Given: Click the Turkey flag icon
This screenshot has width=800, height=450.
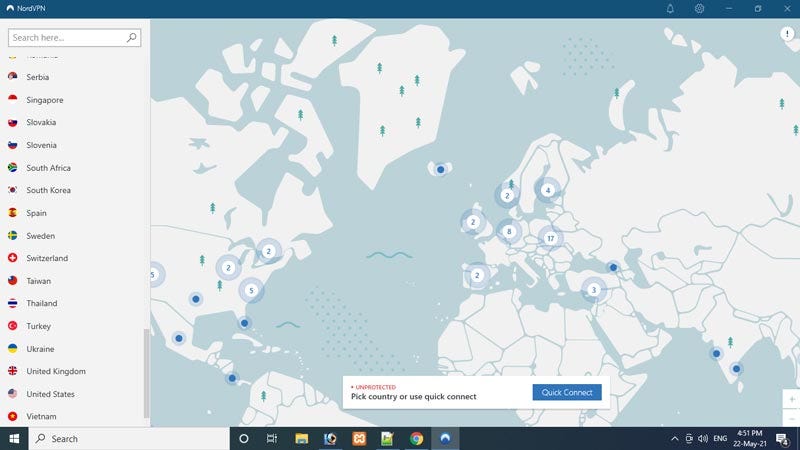Looking at the screenshot, I should click(13, 326).
